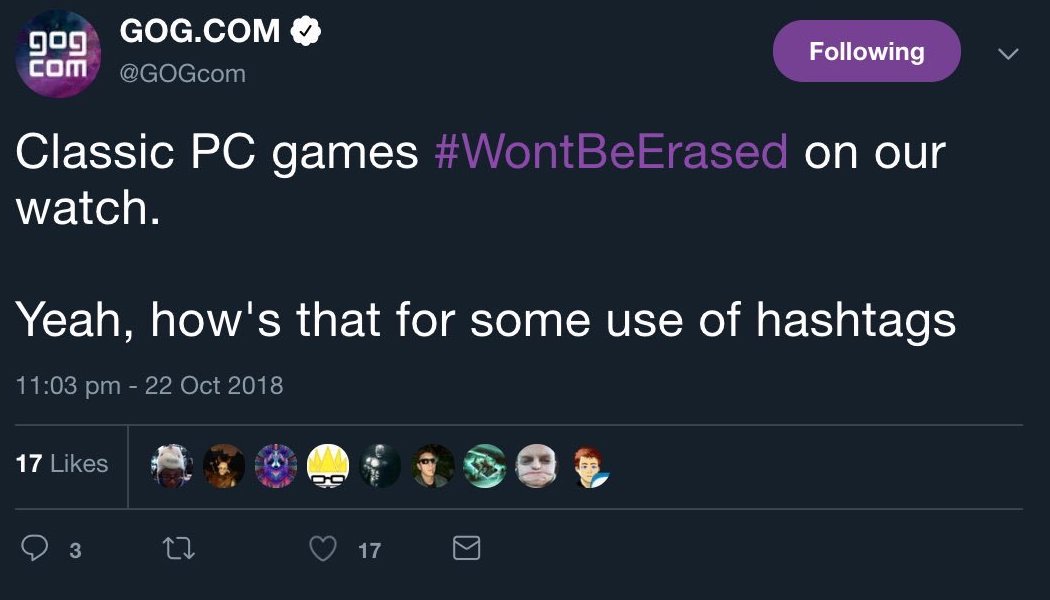Viewport: 1050px width, 600px height.
Task: Open the 11:03 pm - 22 Oct 2018 timestamp
Action: point(150,385)
